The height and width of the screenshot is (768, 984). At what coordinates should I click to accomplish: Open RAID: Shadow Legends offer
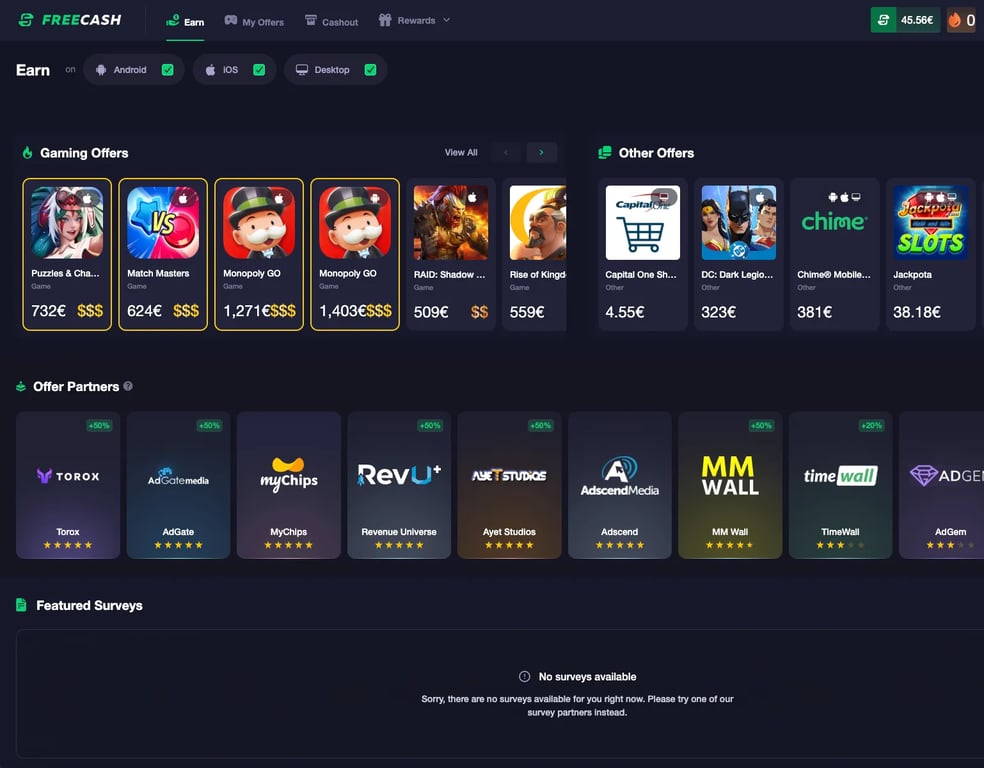point(451,254)
